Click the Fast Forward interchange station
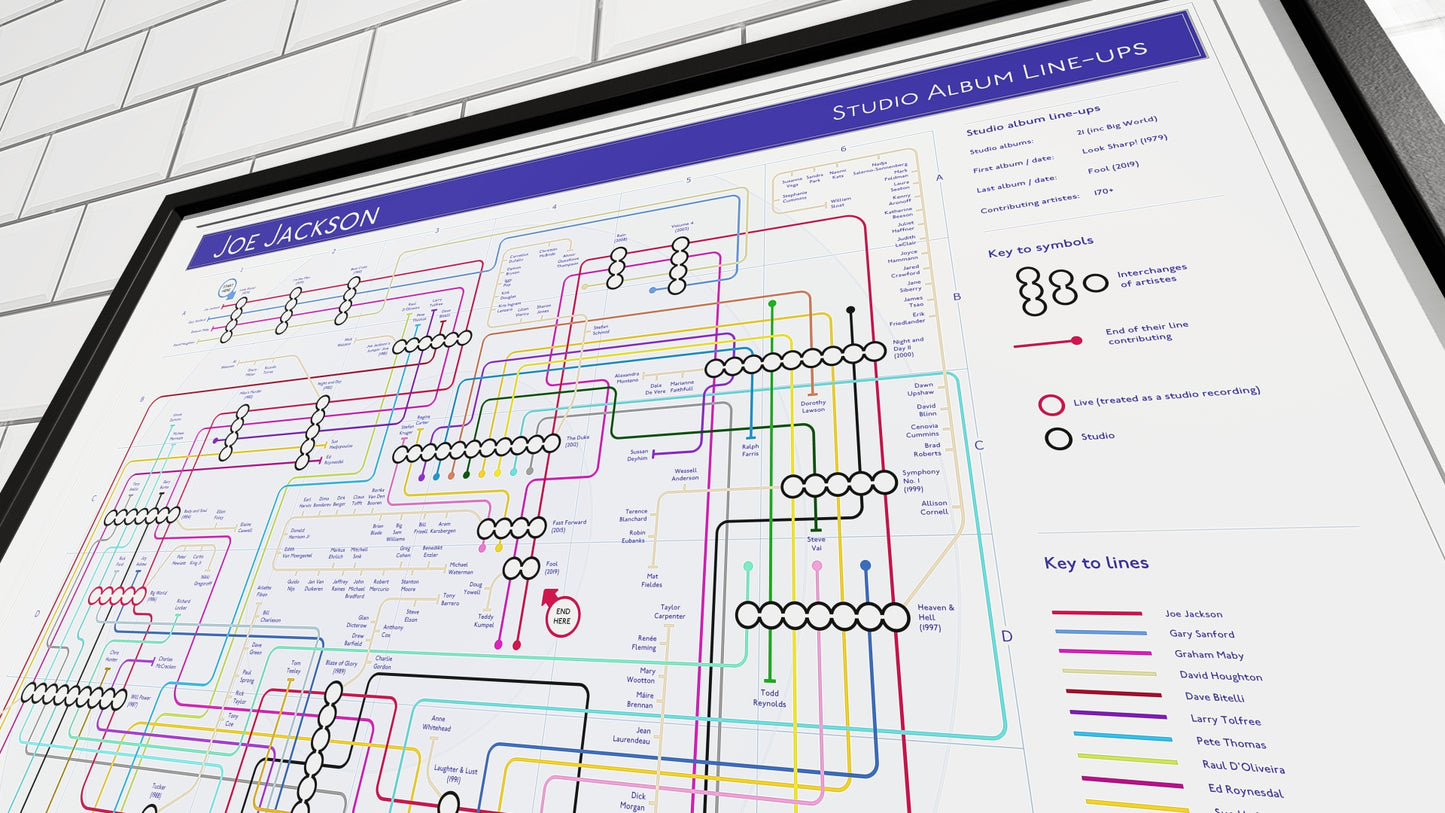 (x=511, y=528)
